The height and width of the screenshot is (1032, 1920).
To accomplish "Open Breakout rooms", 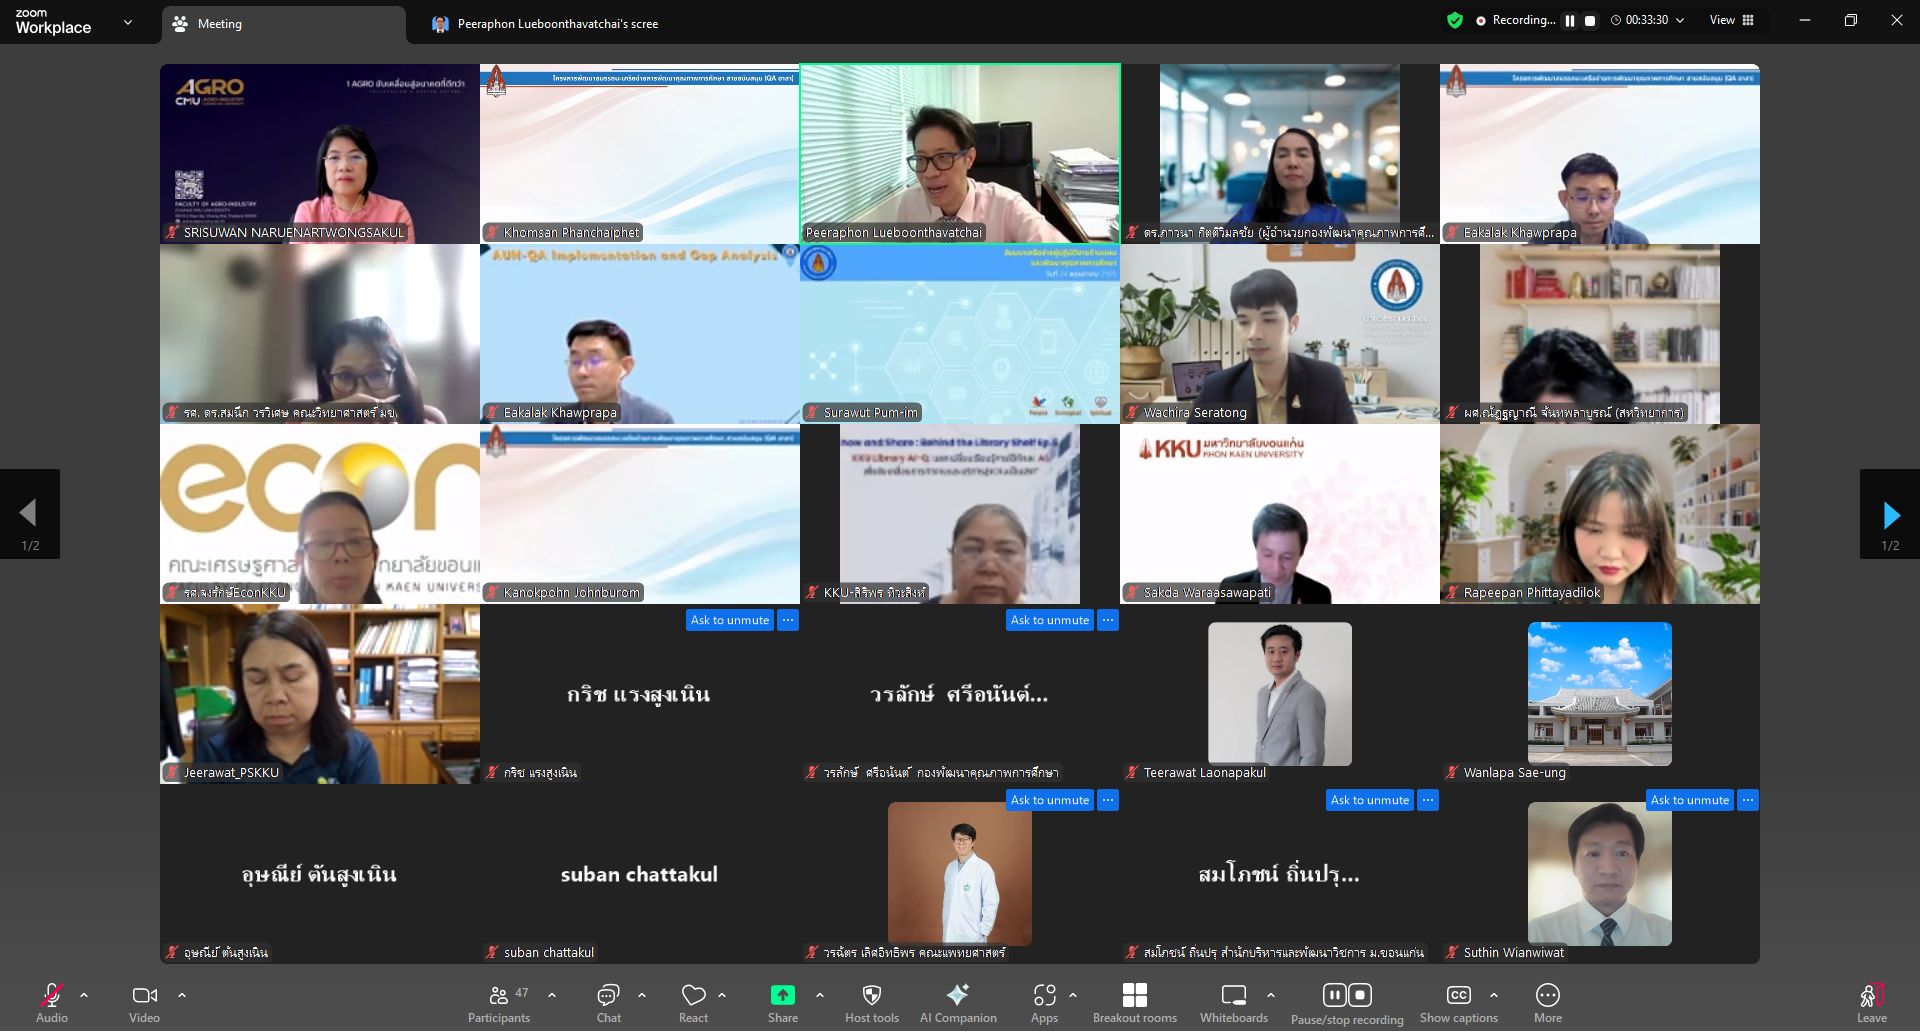I will click(x=1134, y=1003).
